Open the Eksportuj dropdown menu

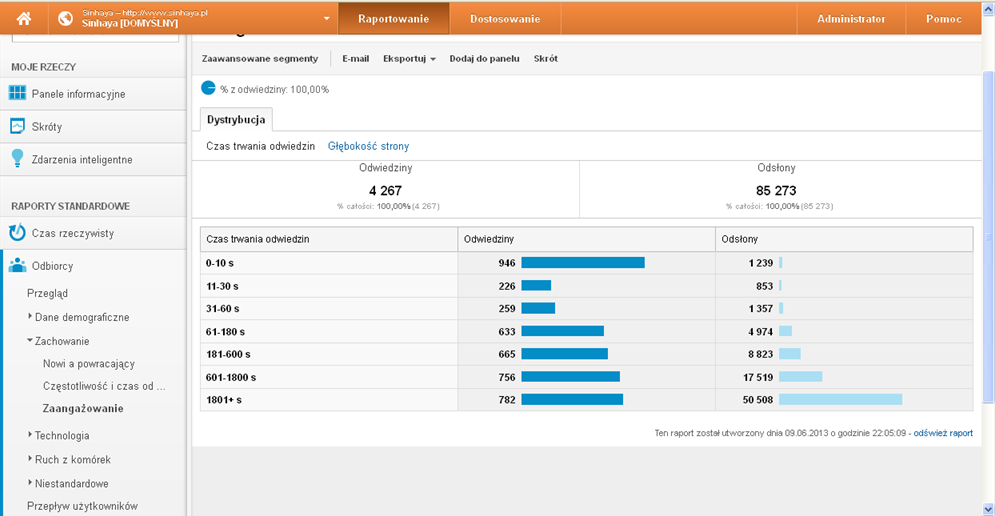[x=409, y=59]
